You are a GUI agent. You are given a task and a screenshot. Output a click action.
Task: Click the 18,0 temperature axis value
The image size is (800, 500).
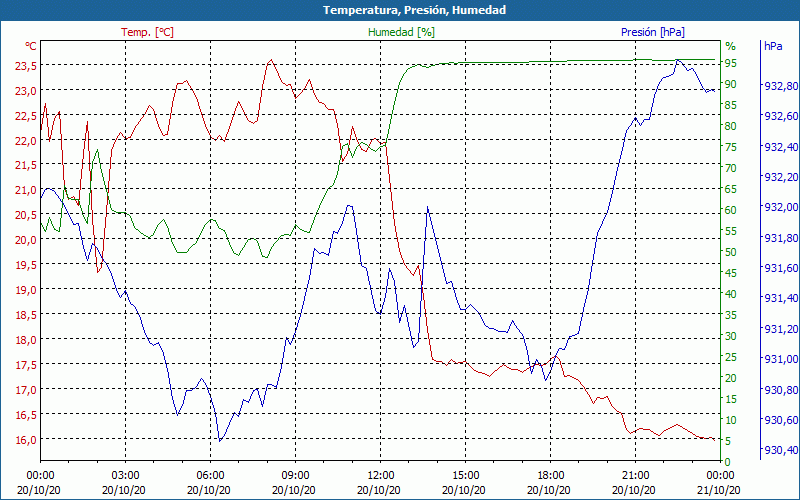click(x=27, y=340)
